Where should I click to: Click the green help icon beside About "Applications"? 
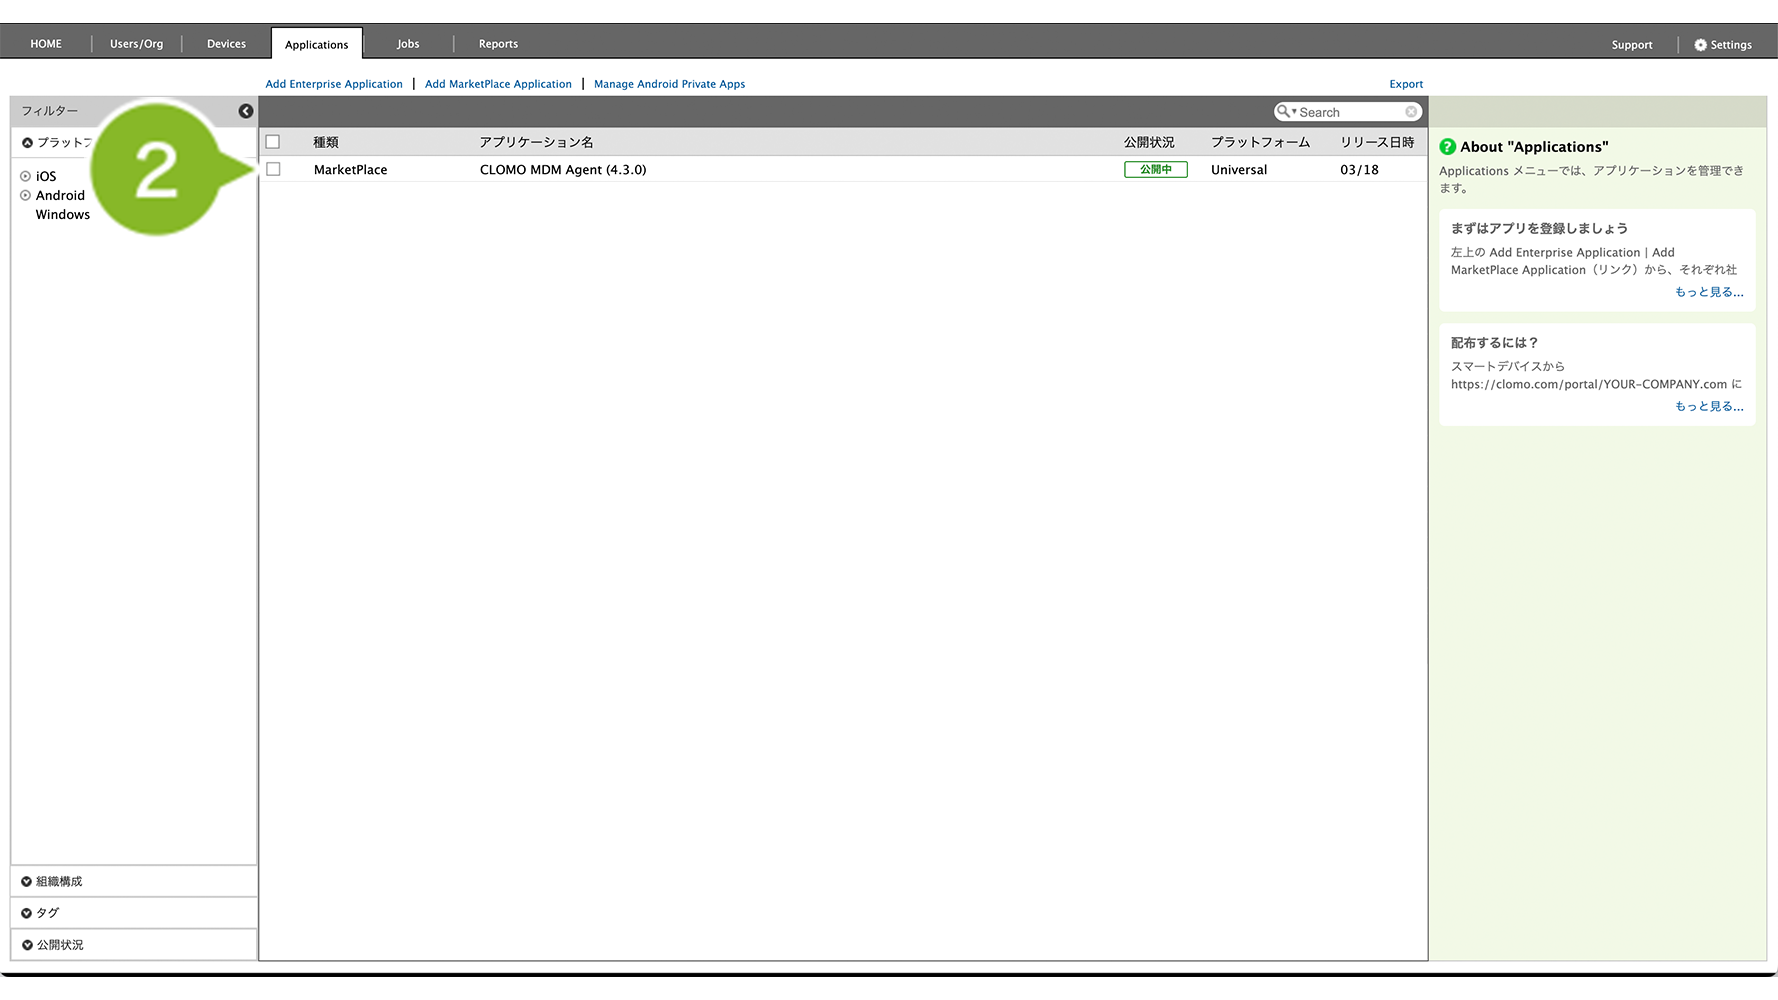point(1447,147)
